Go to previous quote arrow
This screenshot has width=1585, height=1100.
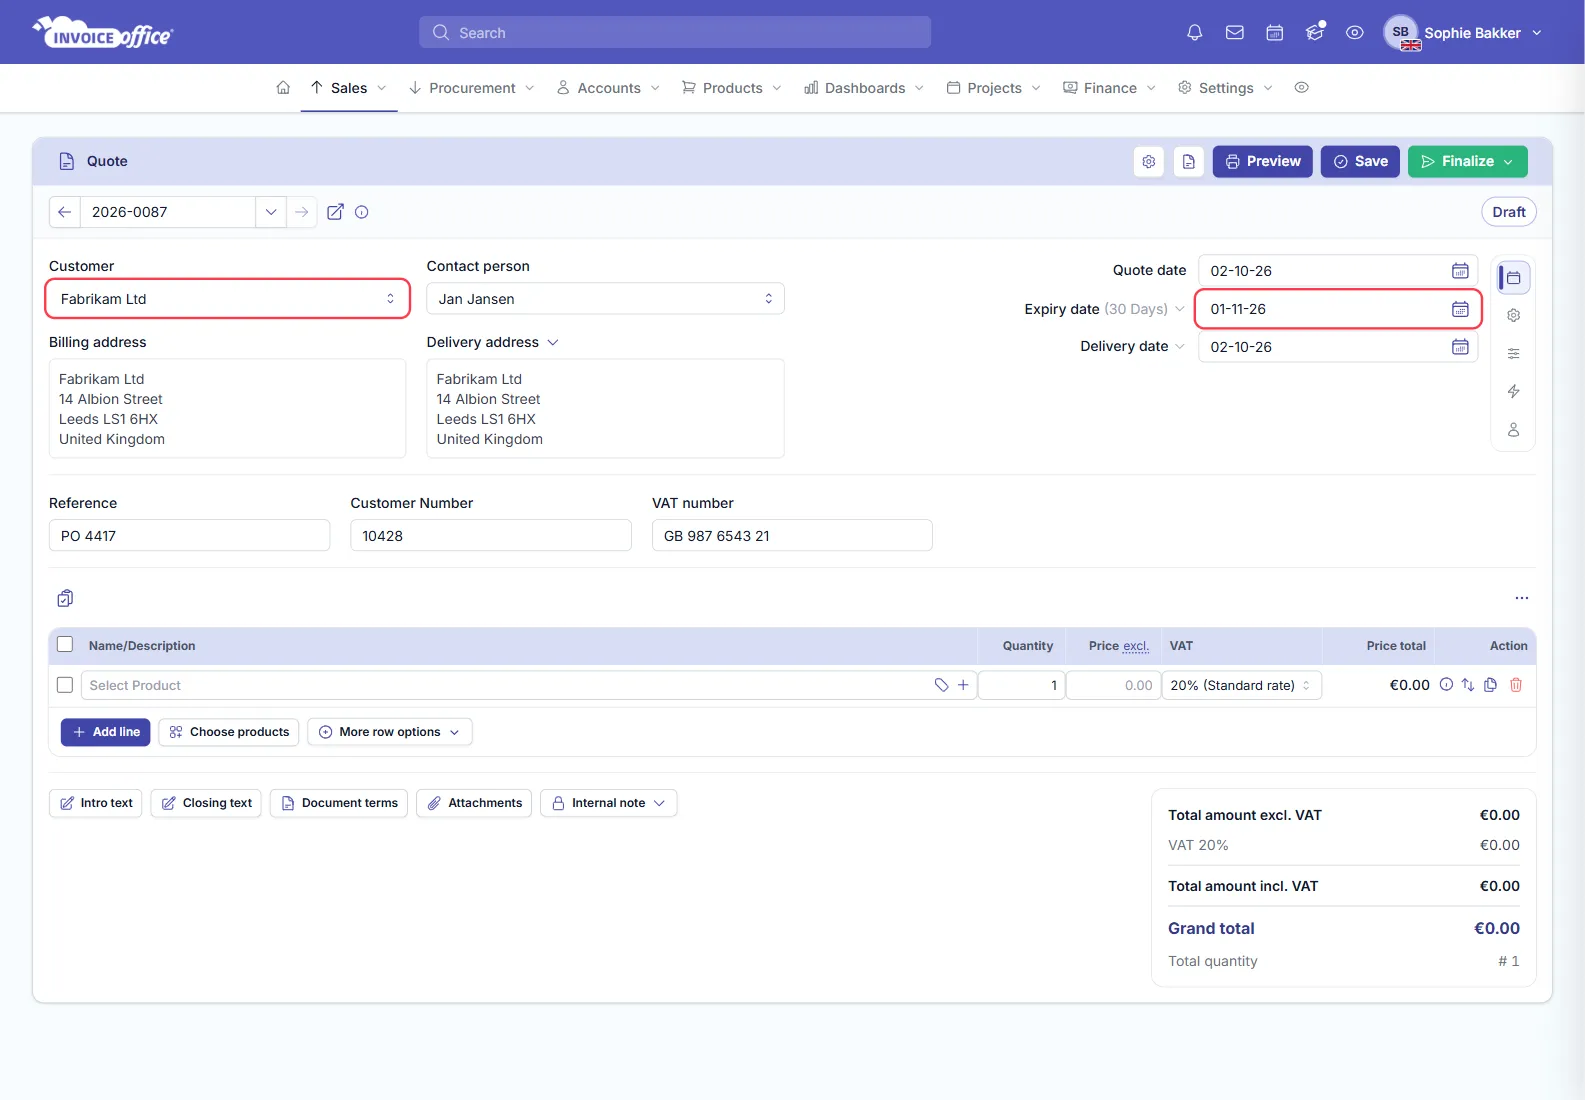(x=64, y=212)
